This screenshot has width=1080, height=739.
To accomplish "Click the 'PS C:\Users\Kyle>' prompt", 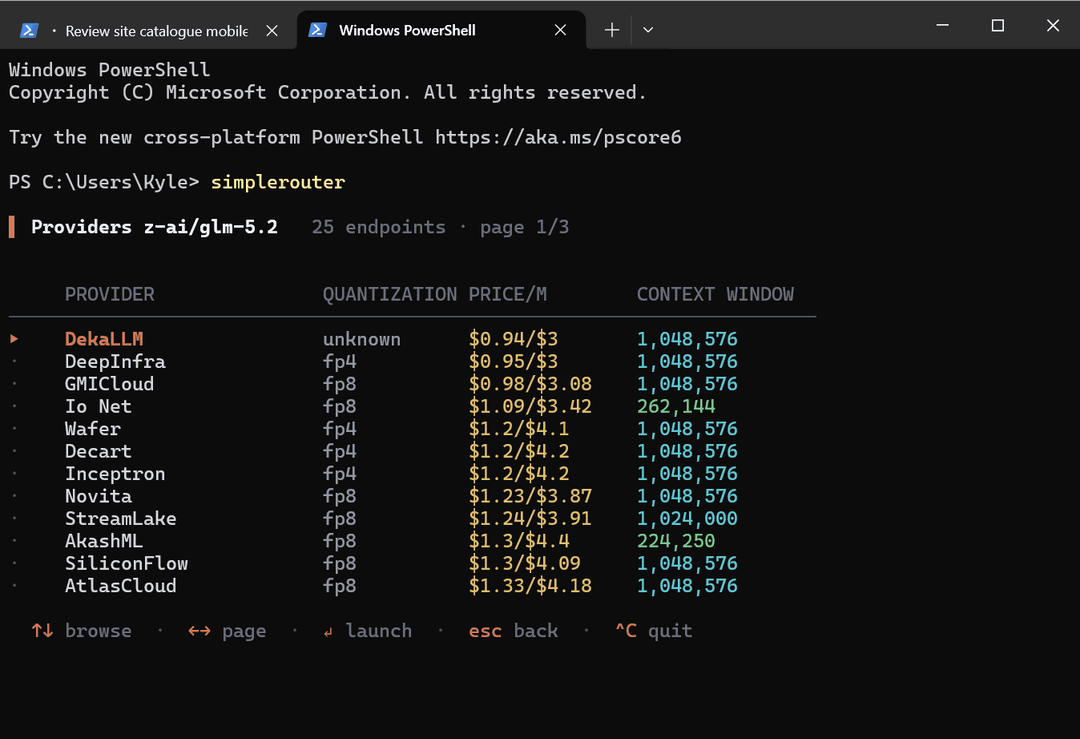I will click(x=104, y=182).
